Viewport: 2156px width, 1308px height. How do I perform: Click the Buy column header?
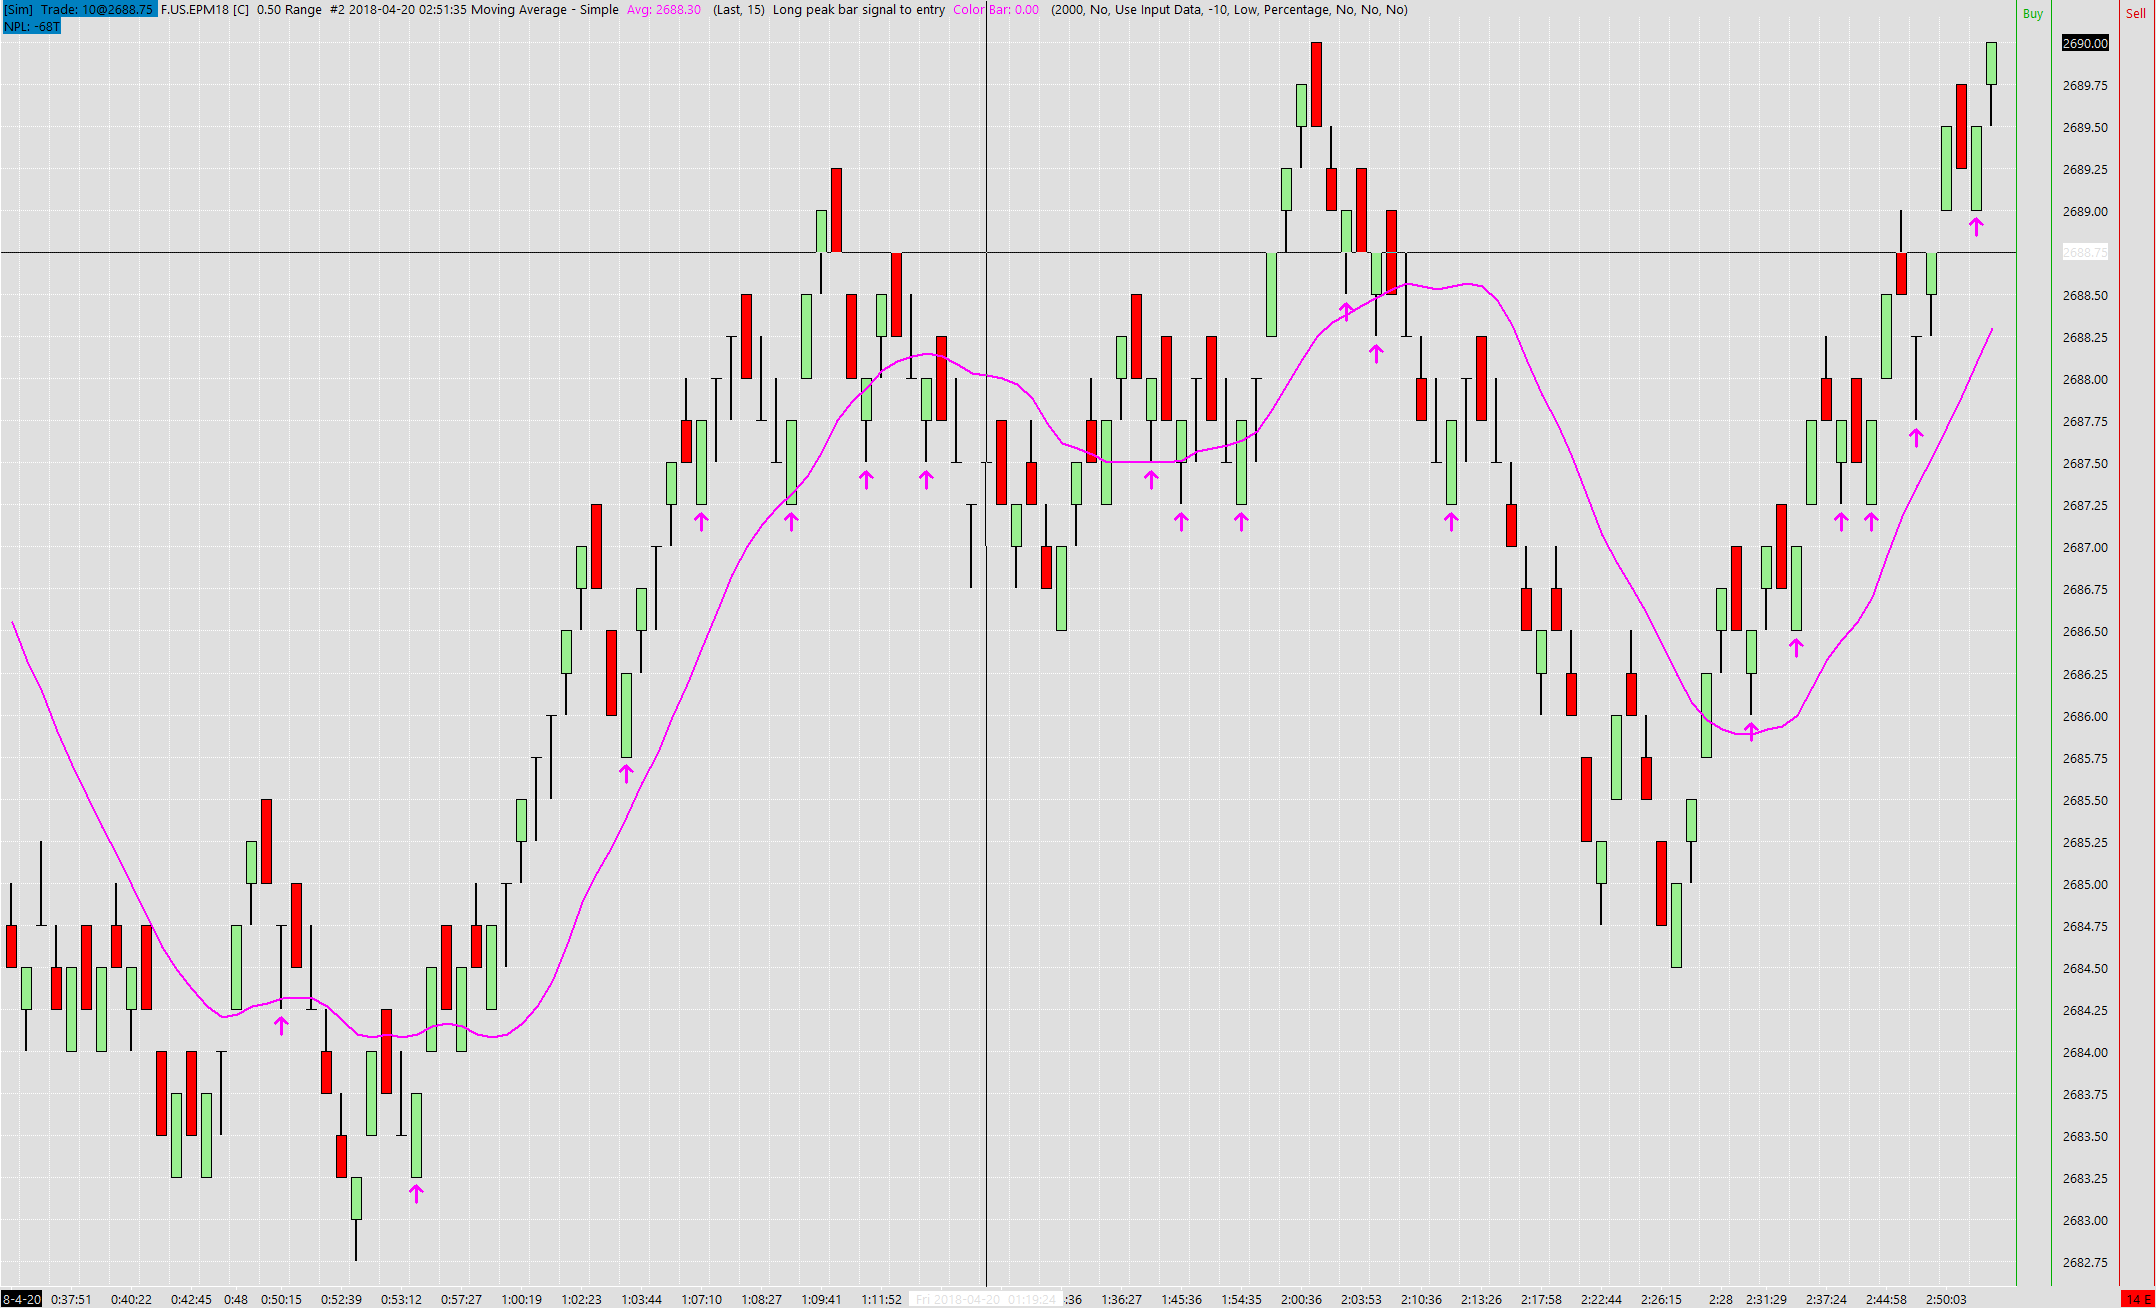pos(2032,14)
